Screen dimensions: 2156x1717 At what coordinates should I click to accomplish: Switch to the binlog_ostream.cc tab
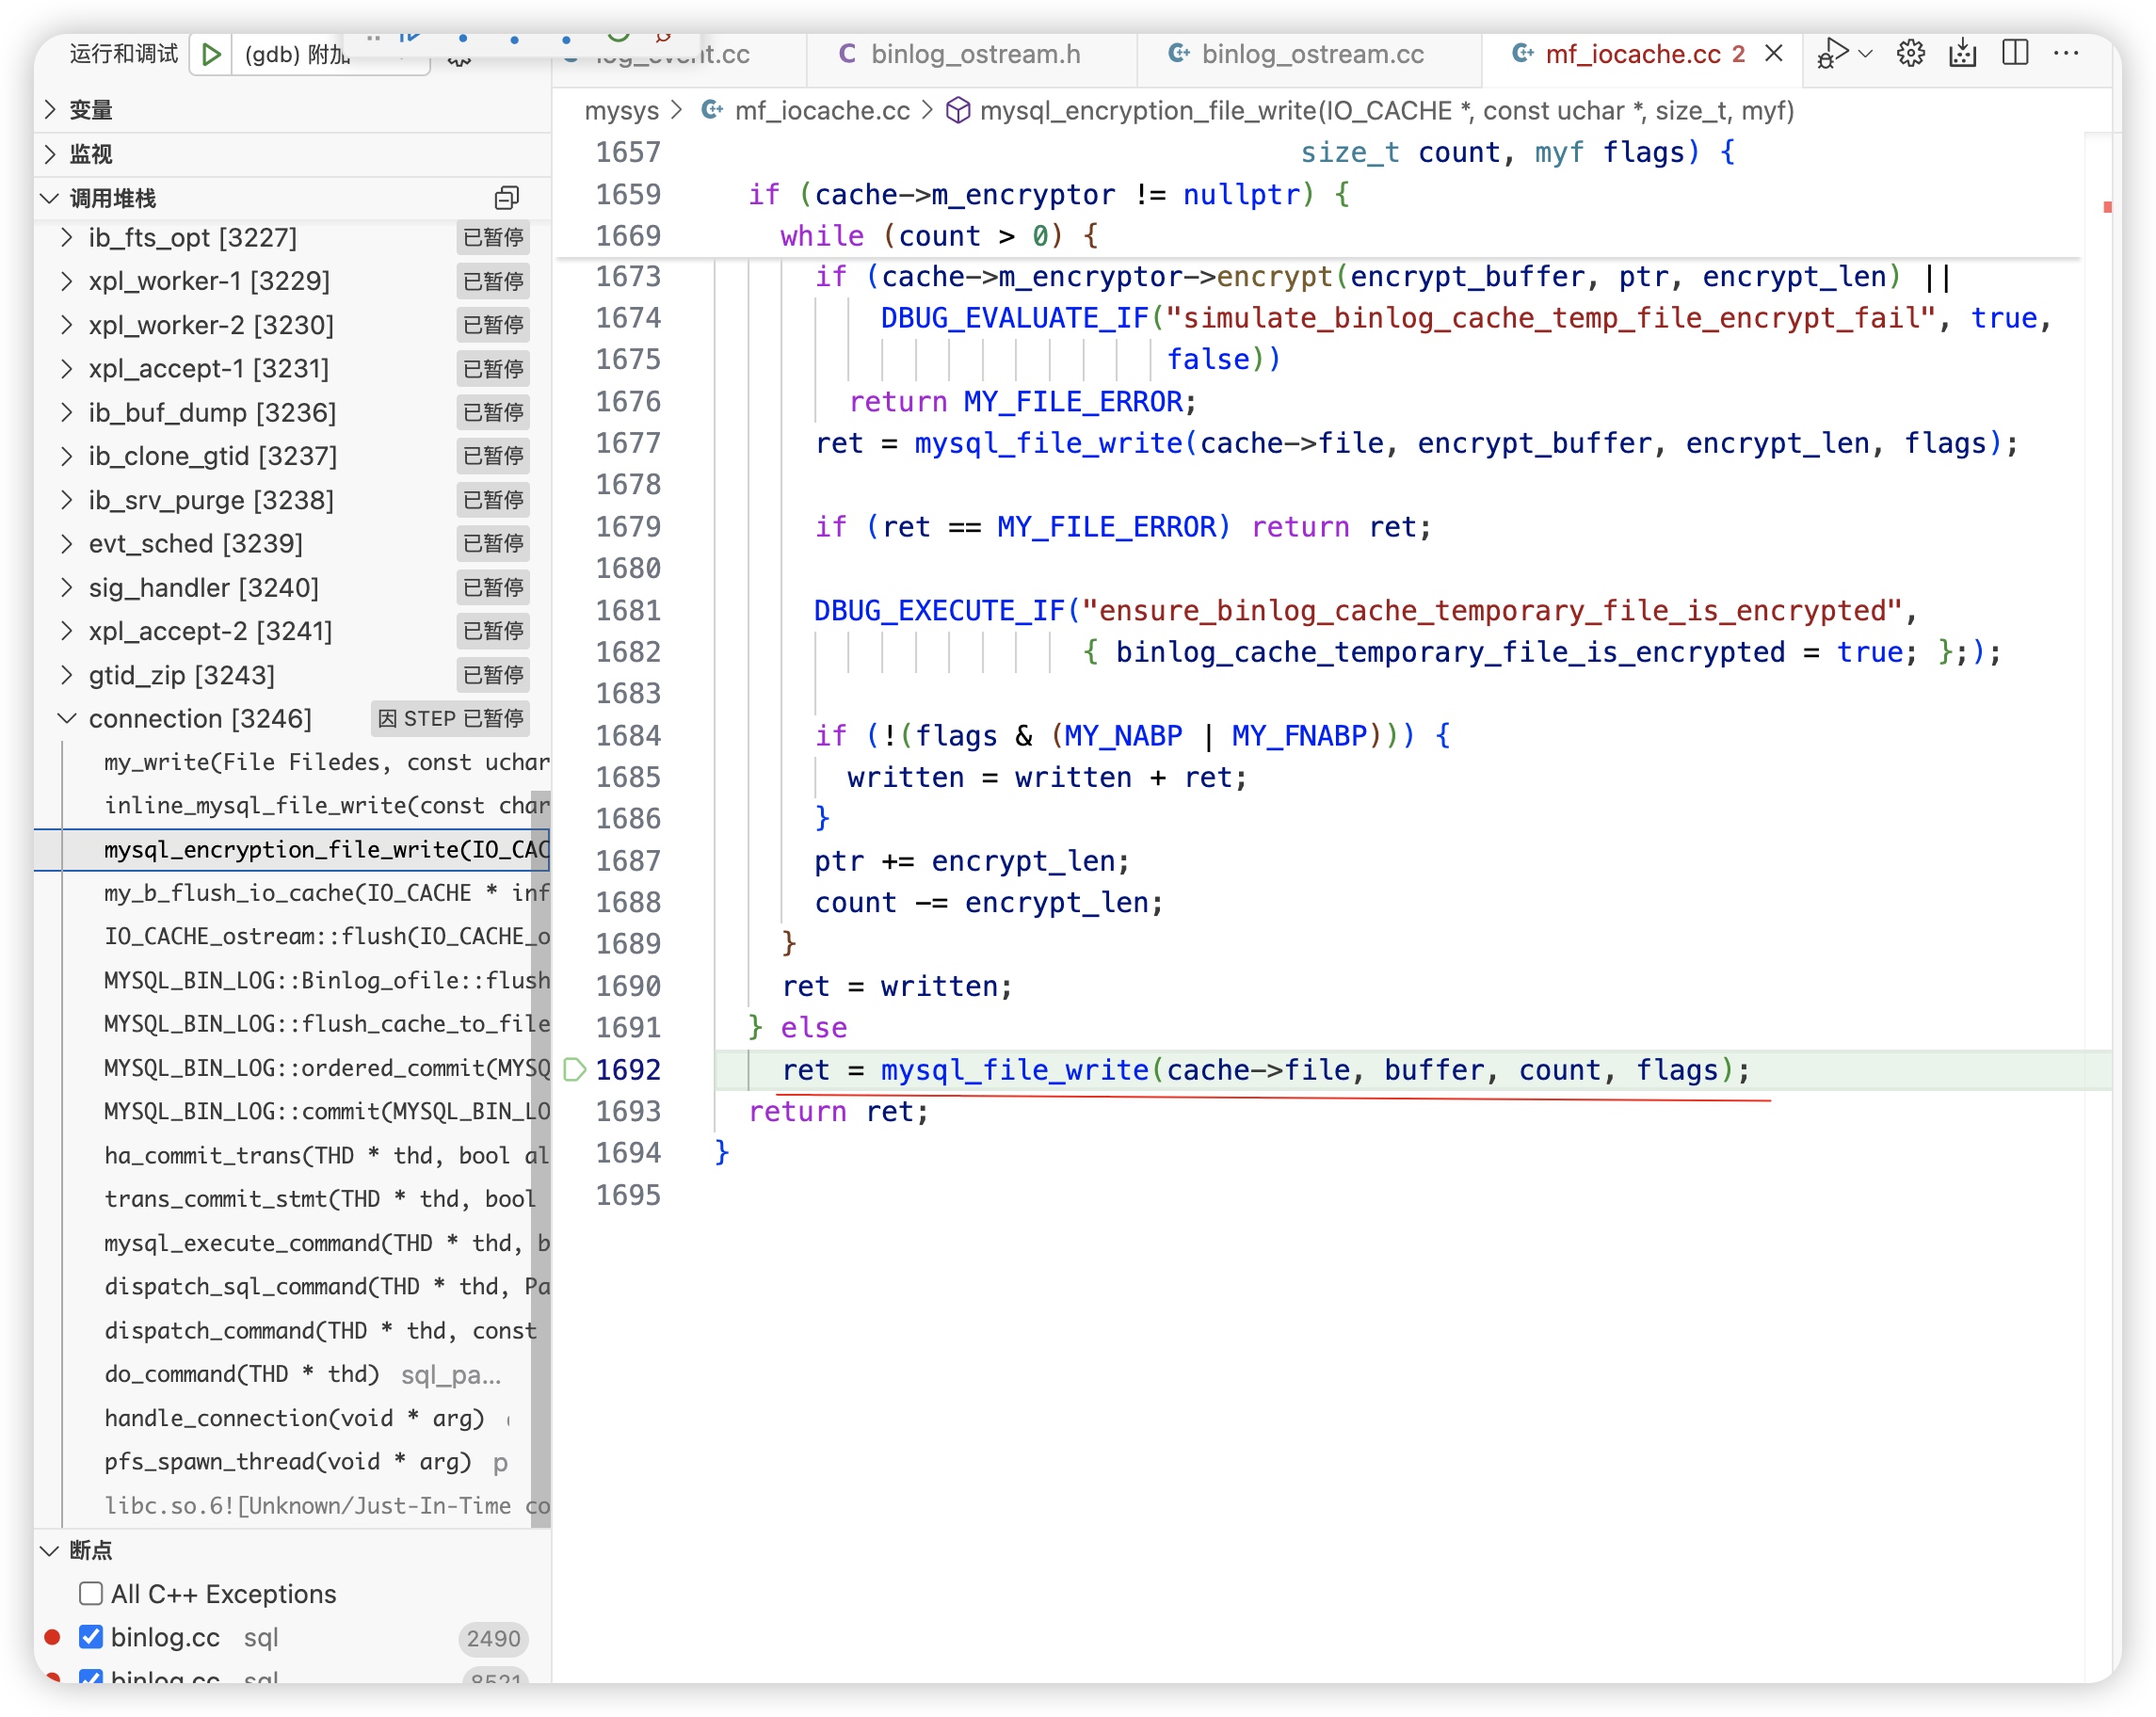1311,54
